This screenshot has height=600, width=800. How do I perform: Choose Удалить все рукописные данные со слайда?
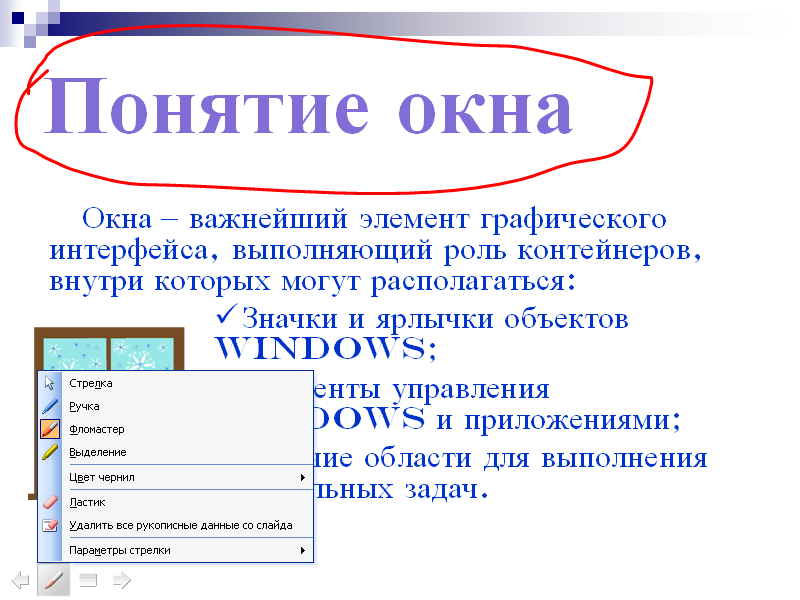pyautogui.click(x=176, y=525)
